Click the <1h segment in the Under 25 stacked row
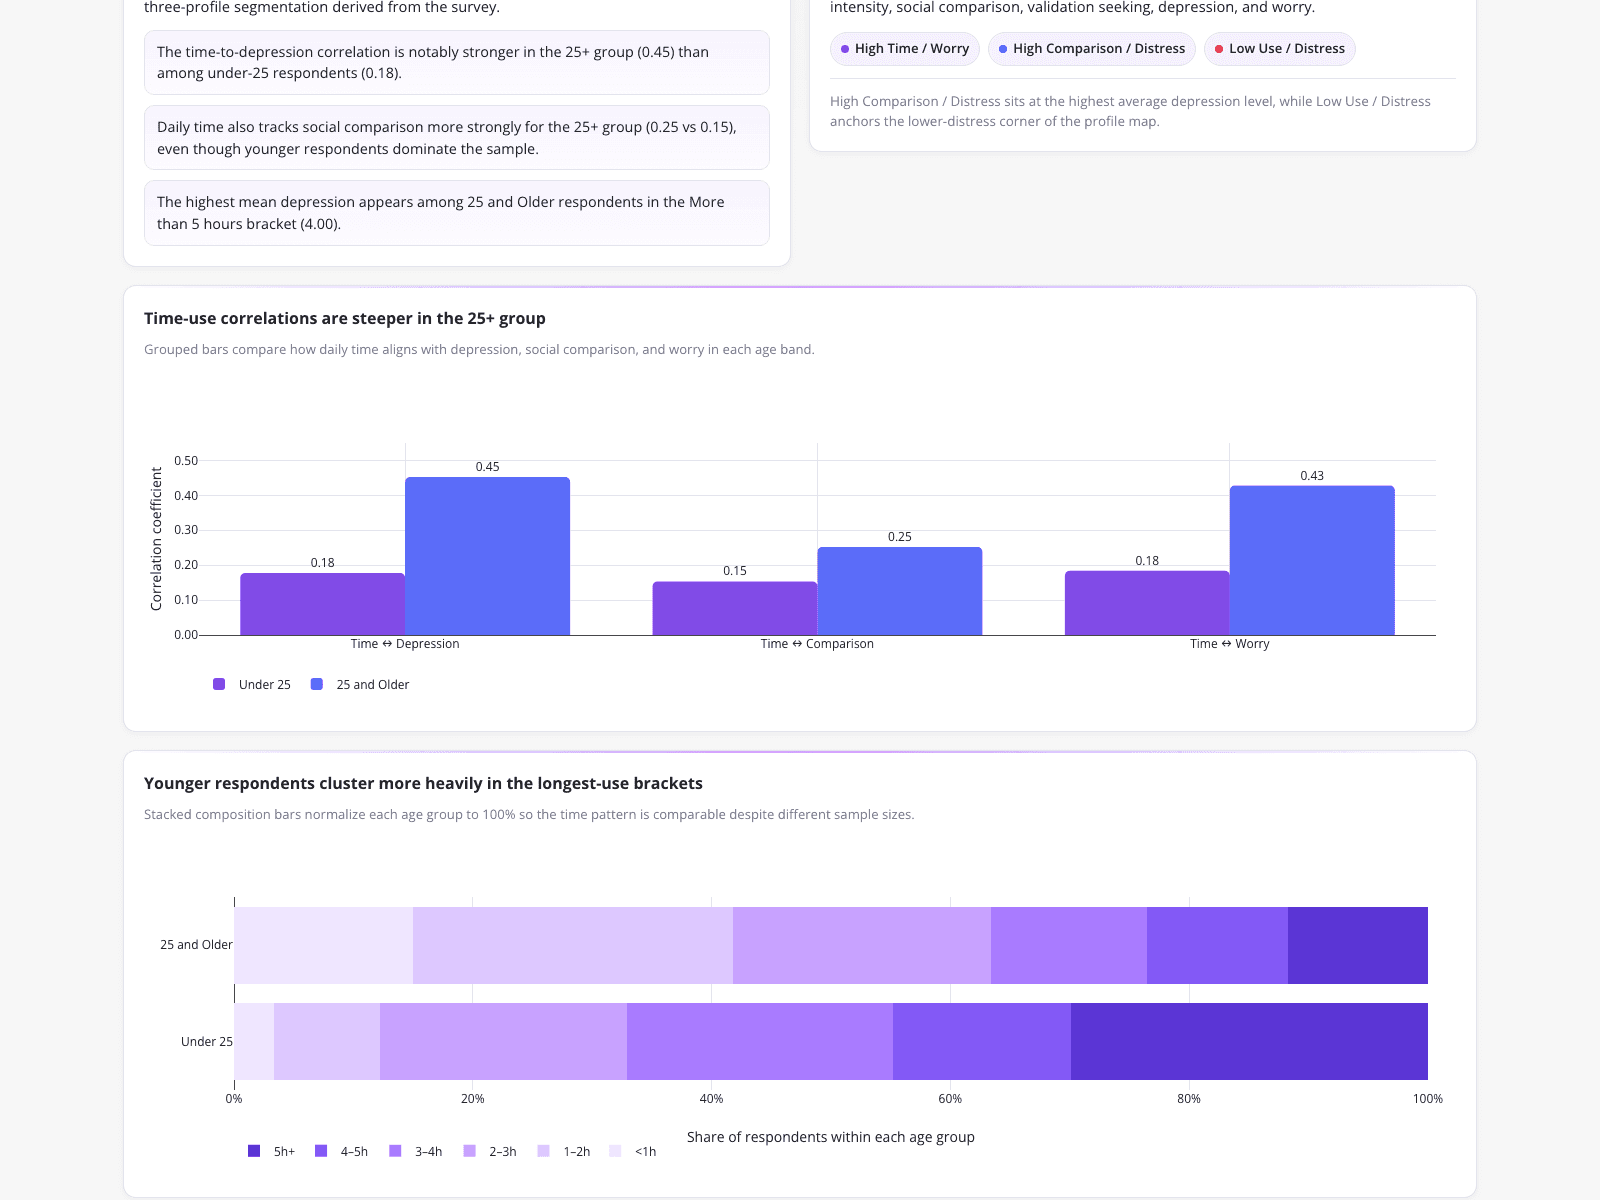Image resolution: width=1600 pixels, height=1200 pixels. point(254,1041)
